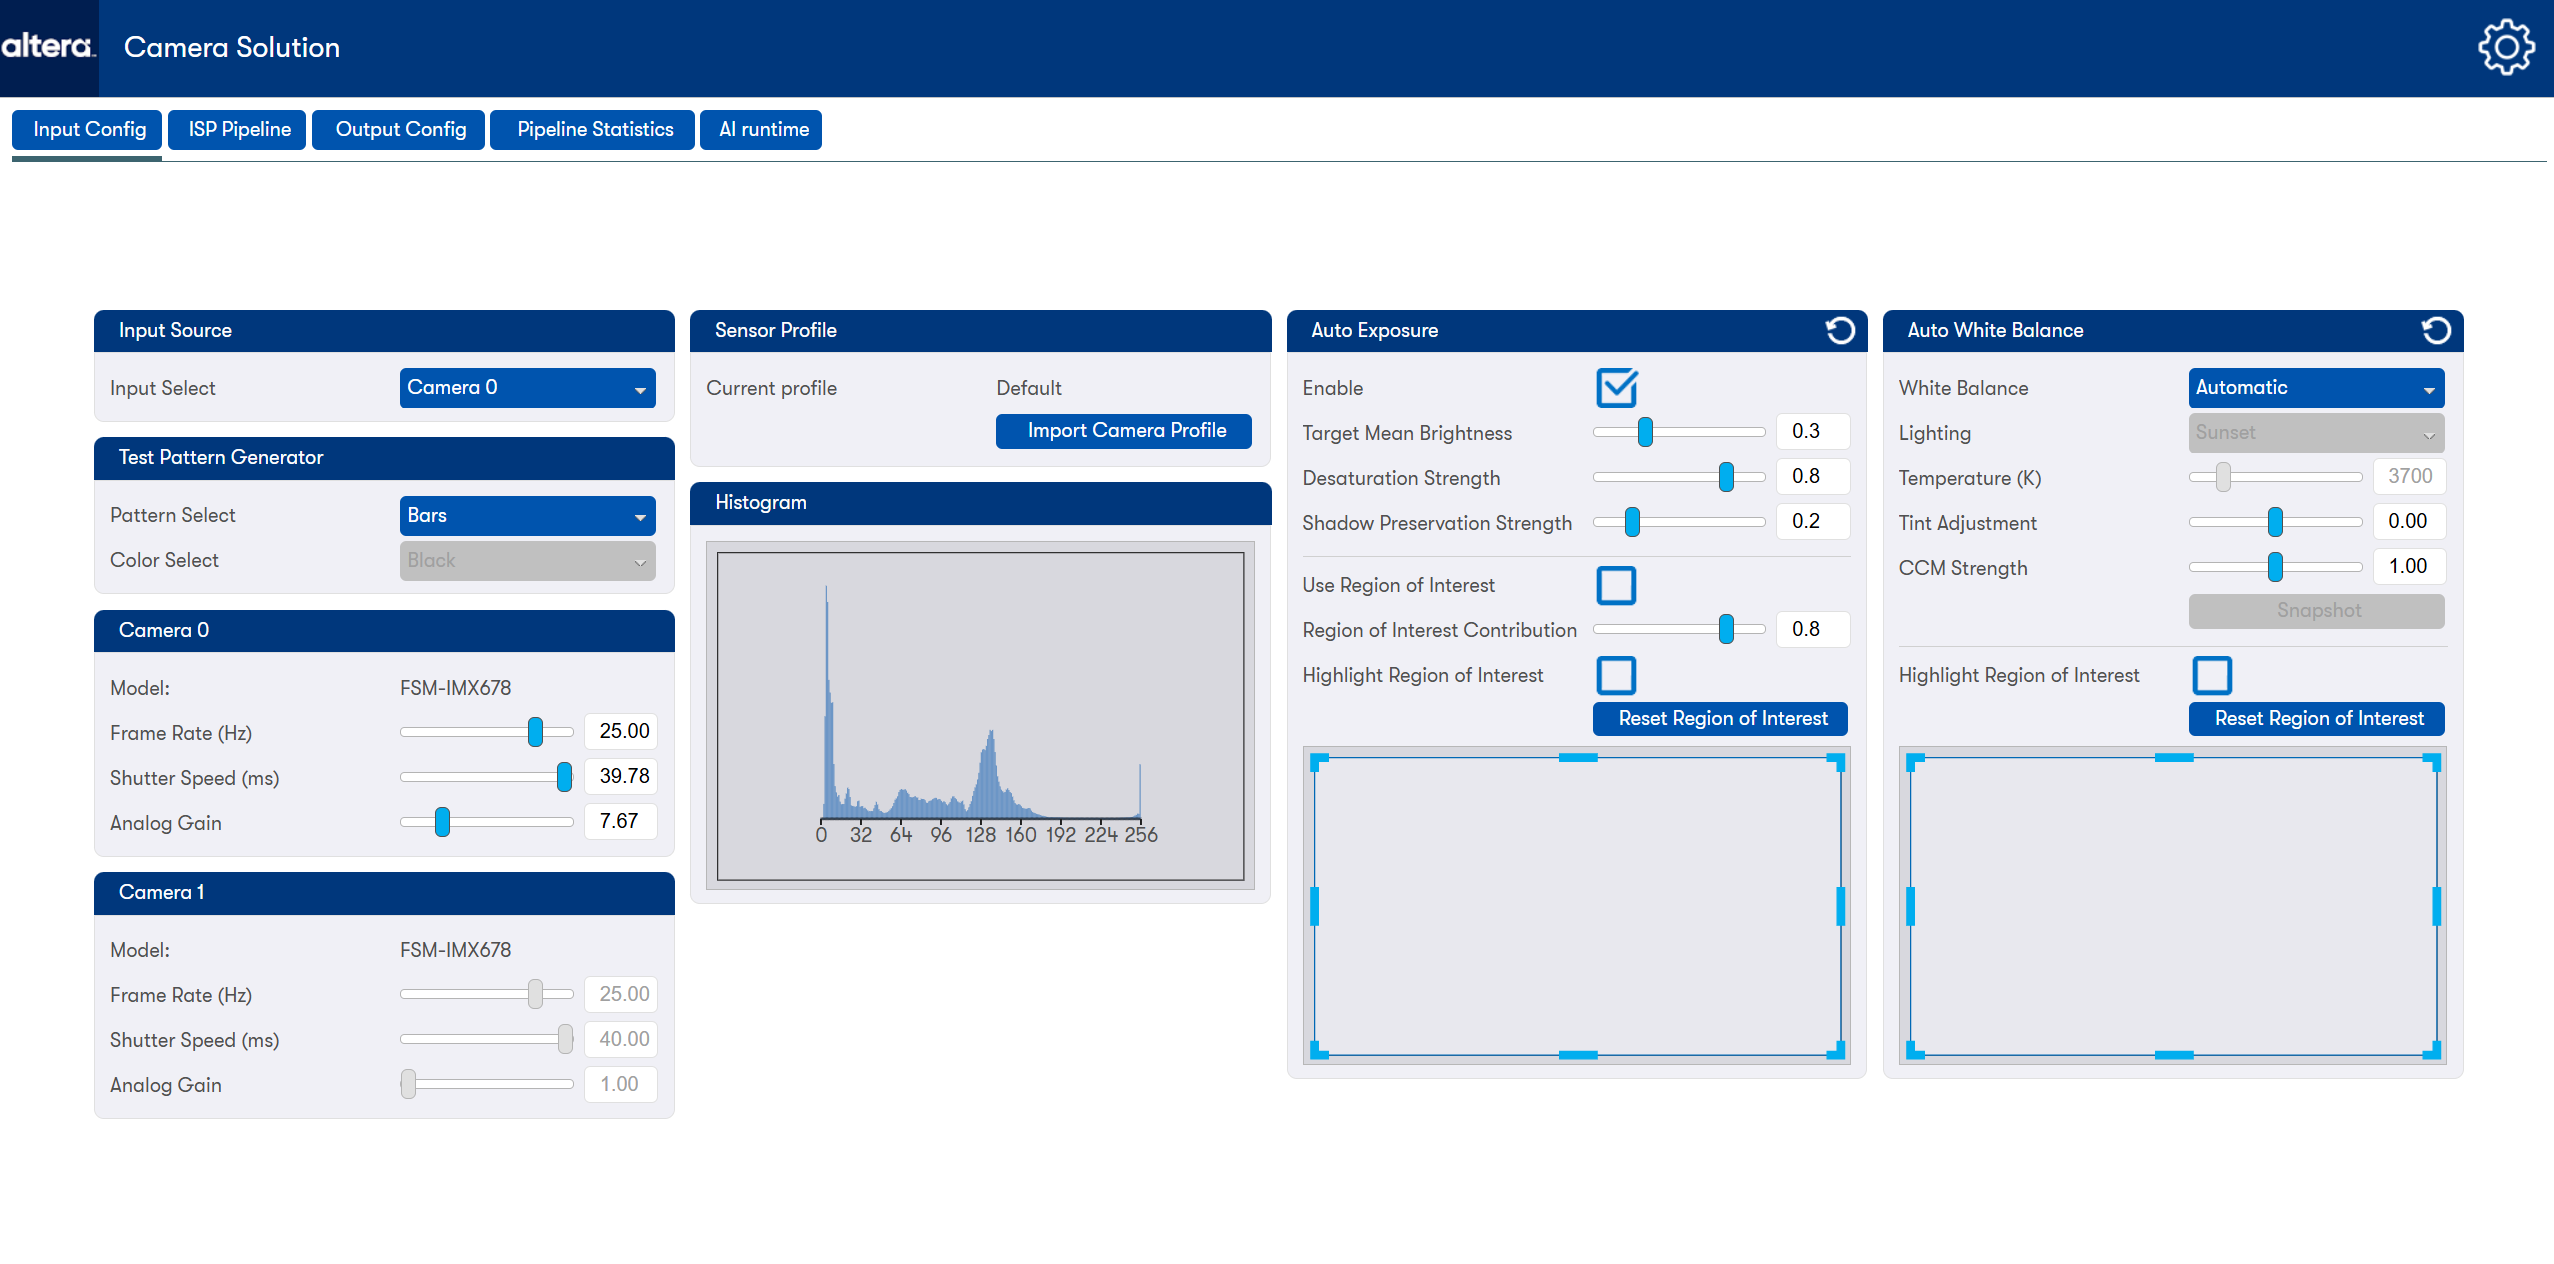
Task: Click Import Camera Profile button
Action: (1125, 431)
